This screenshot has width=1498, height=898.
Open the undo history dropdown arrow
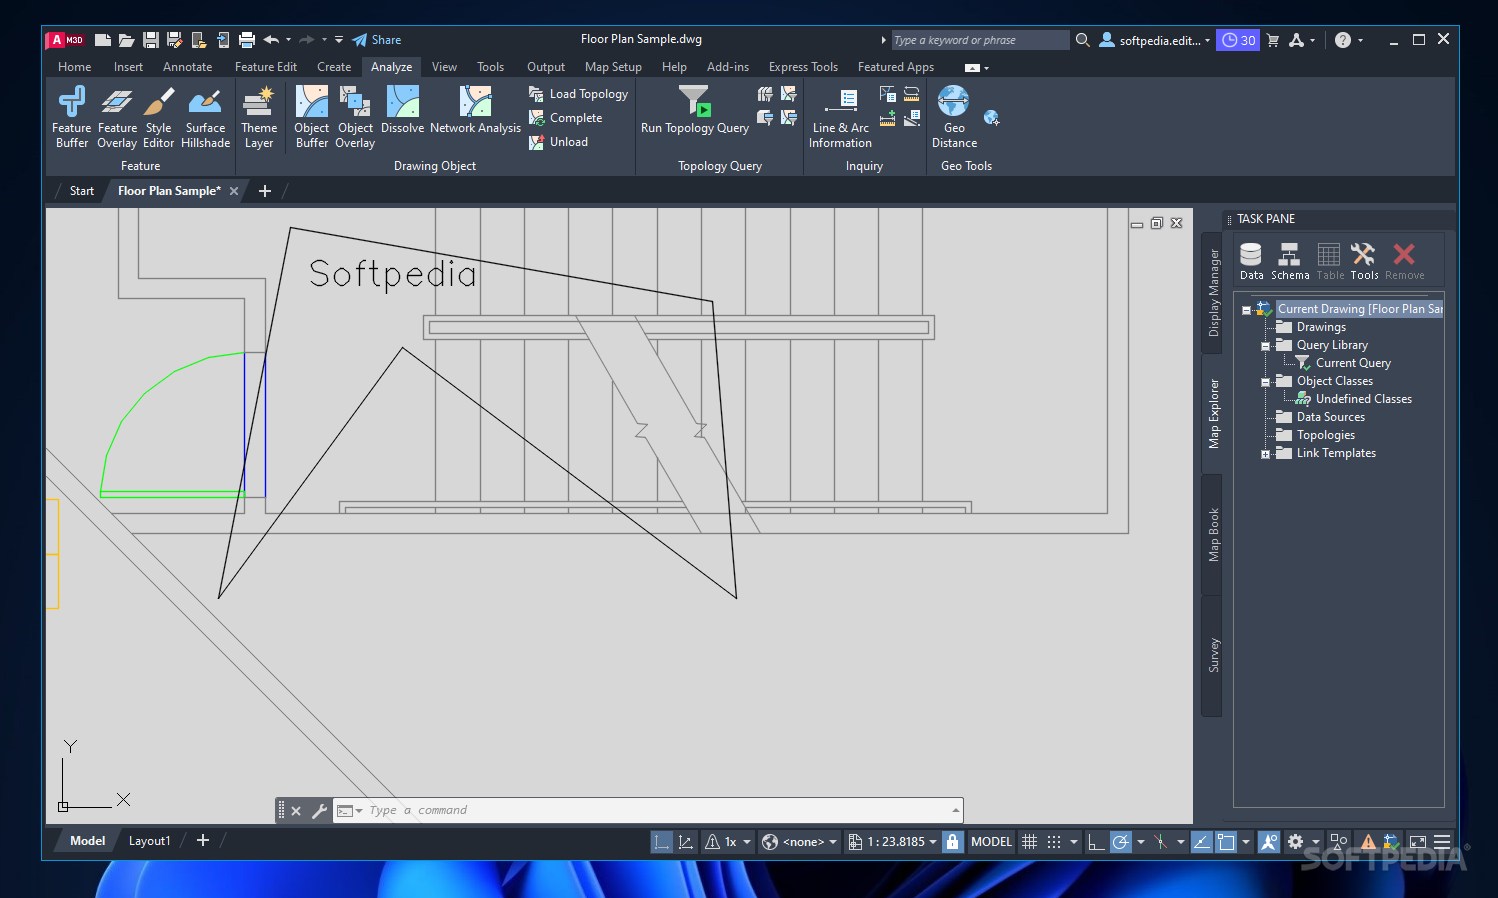point(288,40)
